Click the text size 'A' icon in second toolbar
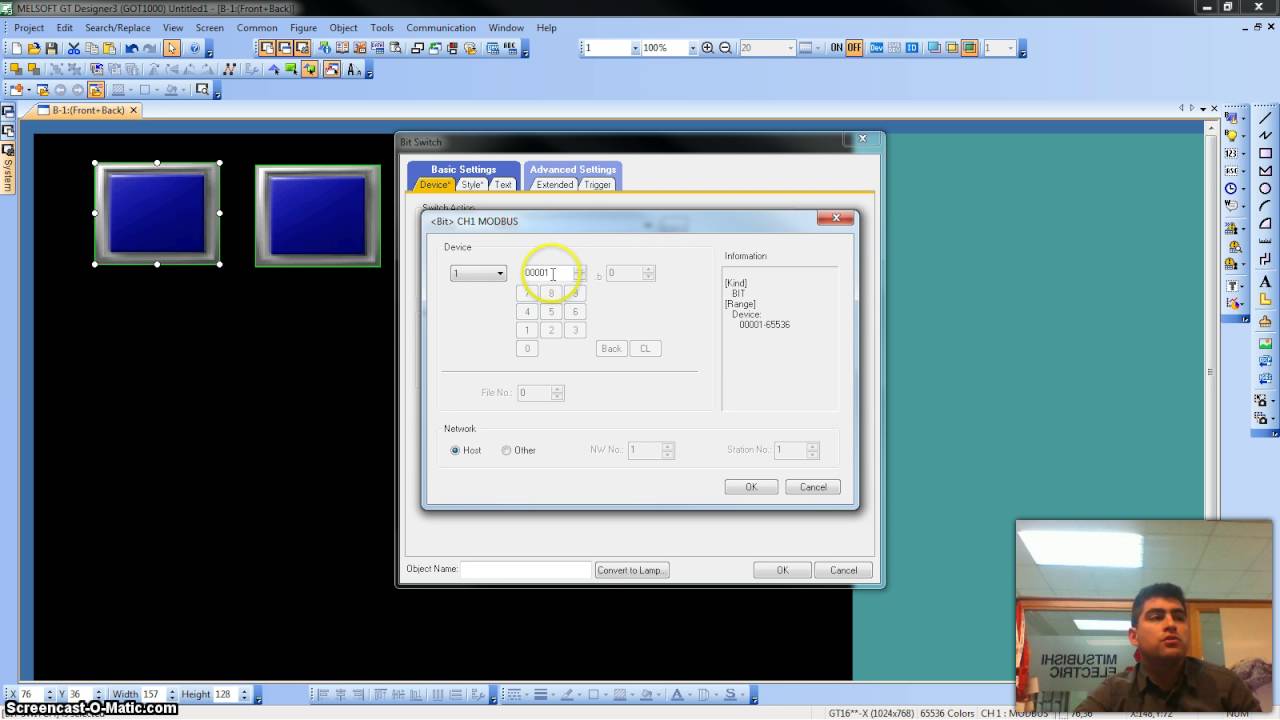Screen dimensions: 1280x720 coord(355,70)
